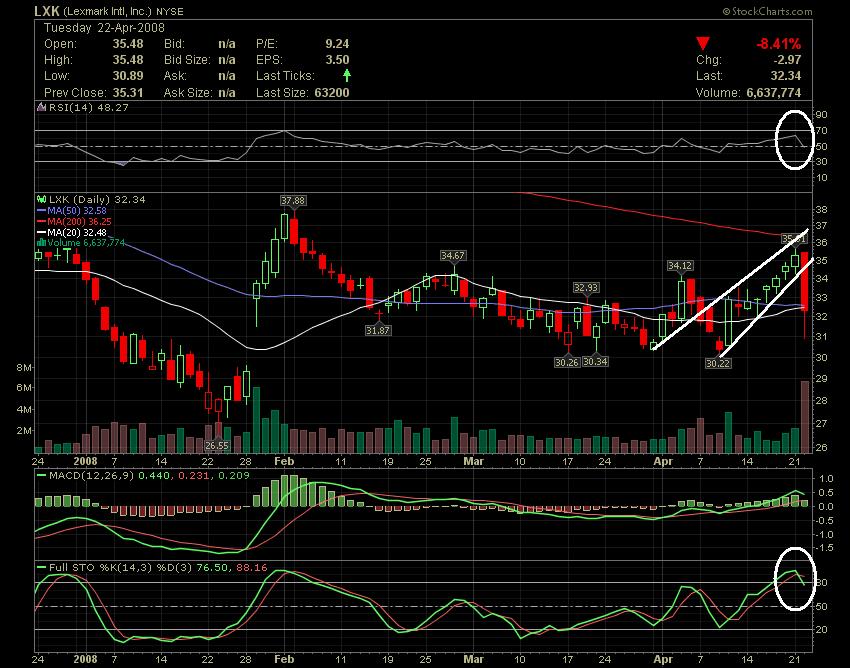
Task: Click the 70 mark on the RSI axis
Action: [821, 131]
